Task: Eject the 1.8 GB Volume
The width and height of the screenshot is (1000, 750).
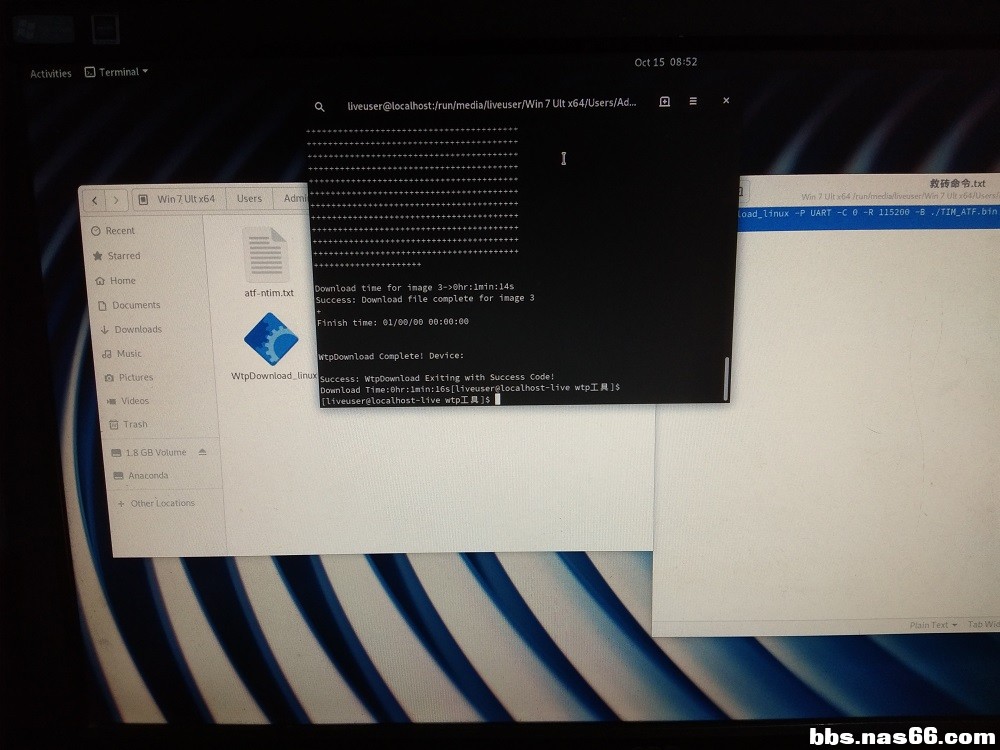Action: click(x=202, y=452)
